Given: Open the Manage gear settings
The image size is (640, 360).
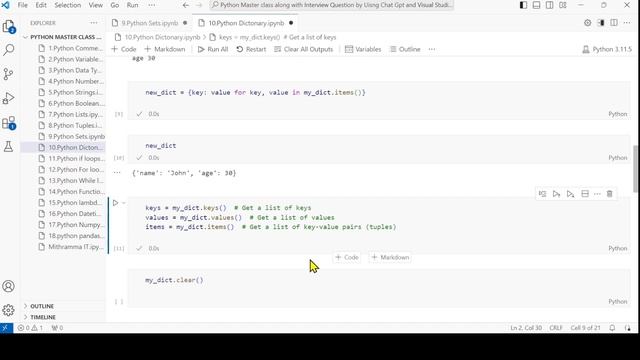Looking at the screenshot, I should (8, 310).
